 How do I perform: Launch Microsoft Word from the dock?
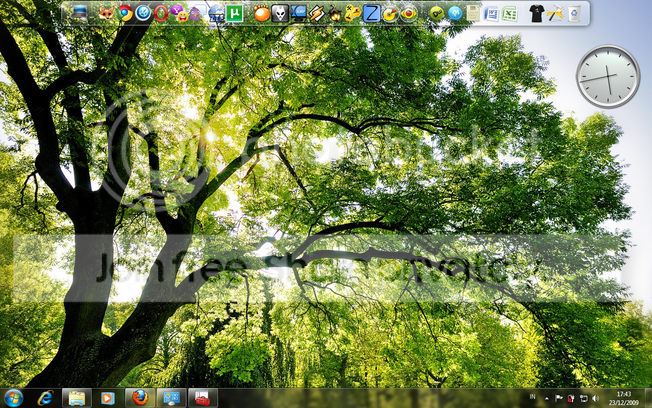coord(491,13)
